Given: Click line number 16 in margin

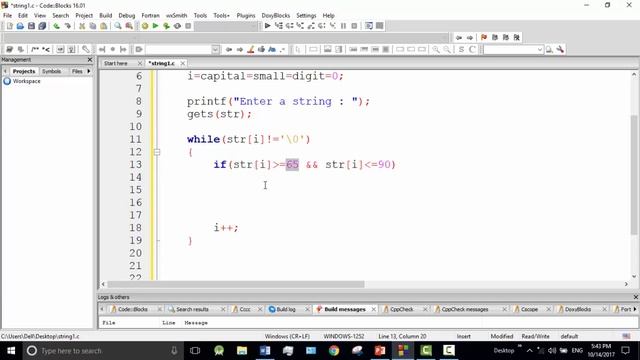Looking at the screenshot, I should click(136, 202).
